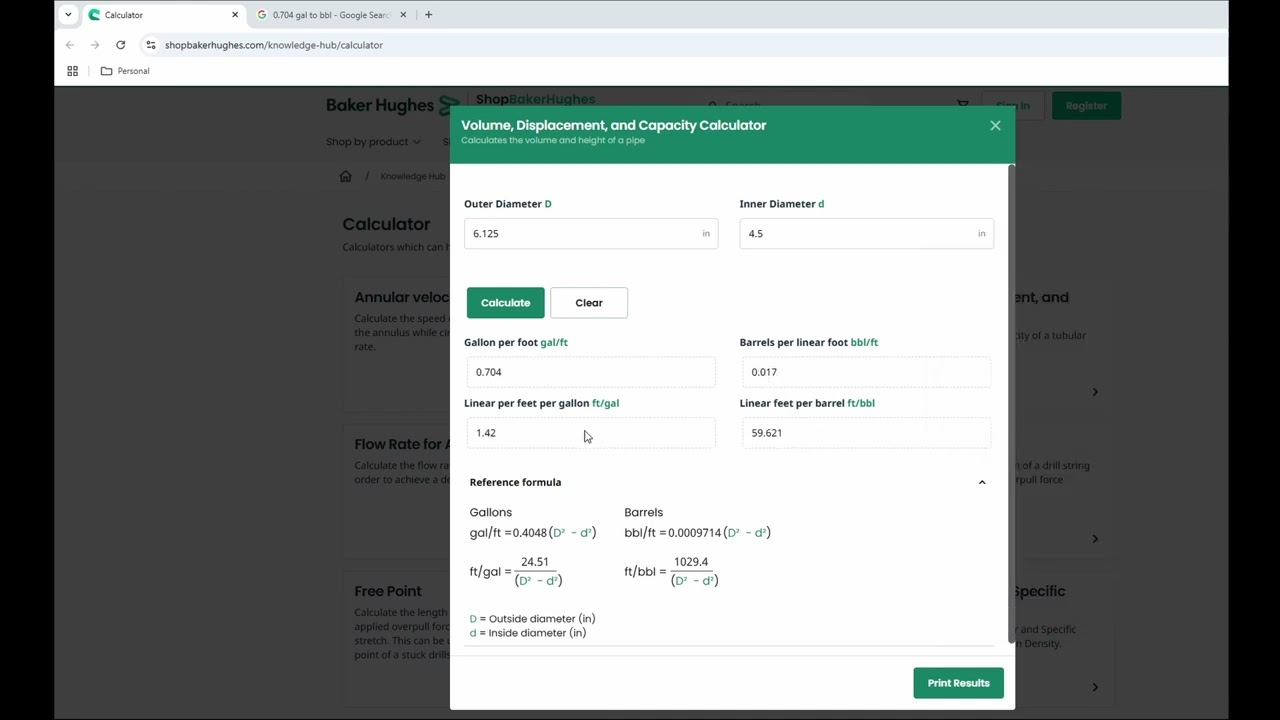Click the dialog's vertical scrollbar
Screen dimensions: 1280x720
(x=1011, y=403)
